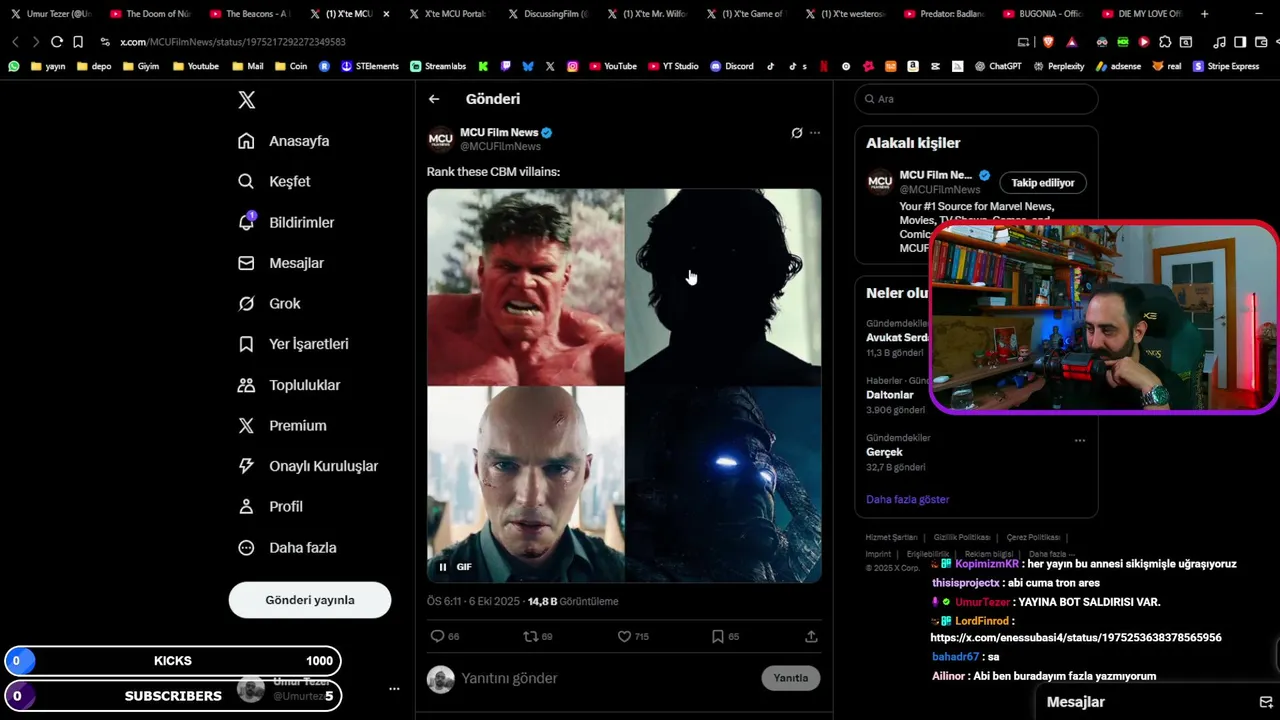Pause the GIF playback
Viewport: 1280px width, 720px height.
tap(443, 567)
